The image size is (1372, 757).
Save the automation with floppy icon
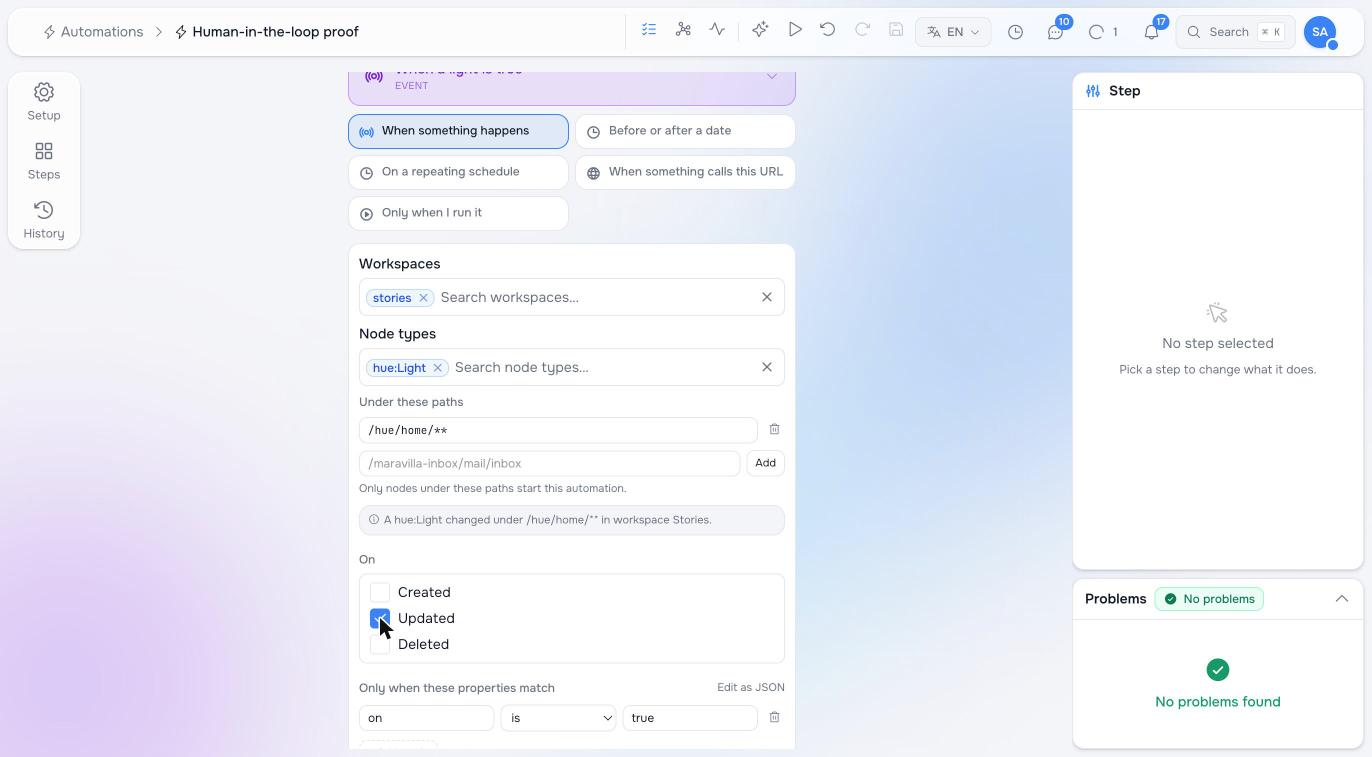896,30
